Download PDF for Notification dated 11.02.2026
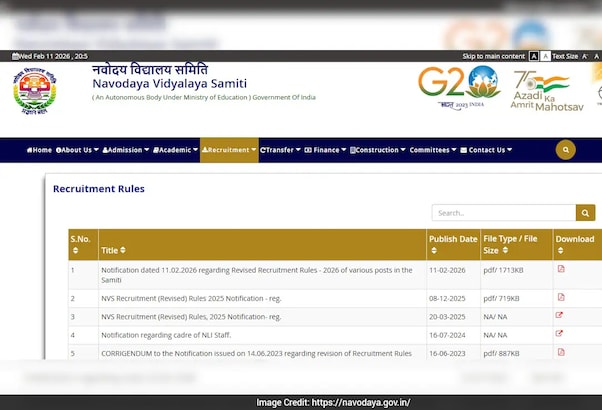Screen dimensions: 602x410 561,269
